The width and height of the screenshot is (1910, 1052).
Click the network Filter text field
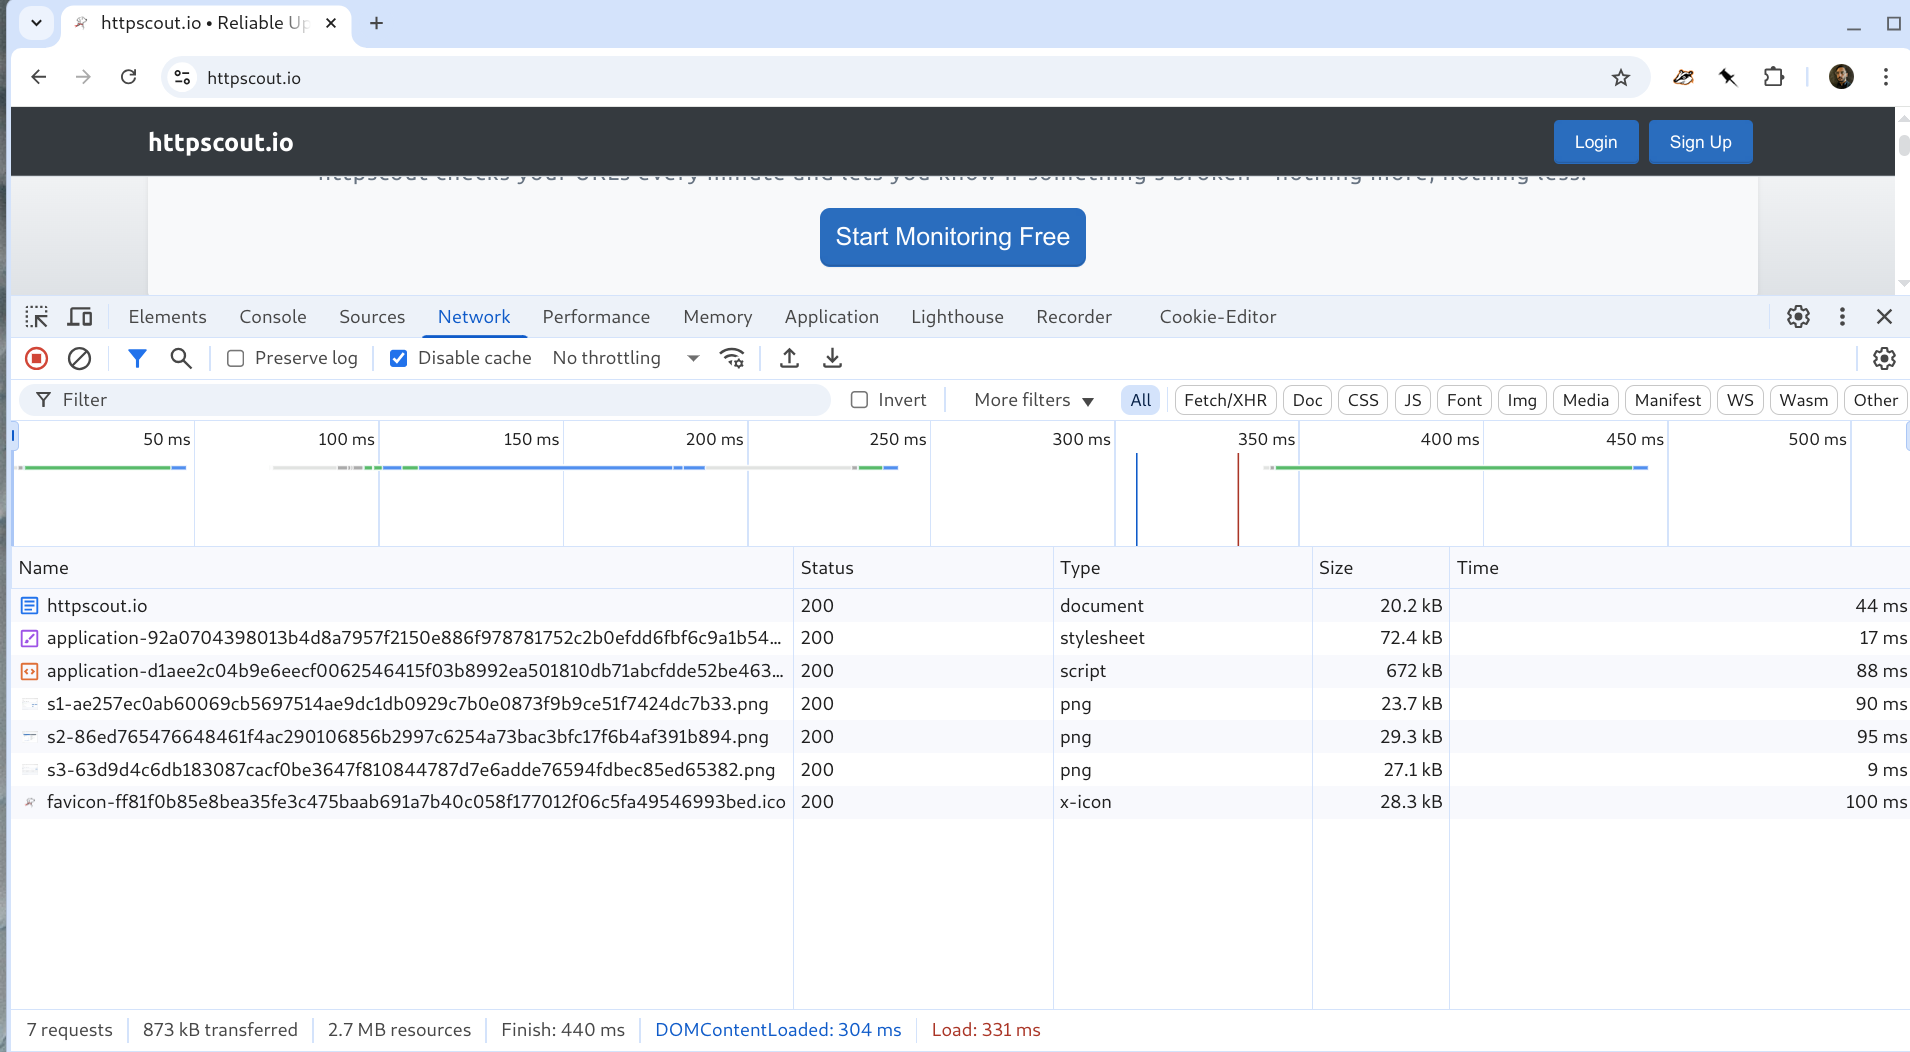tap(425, 400)
